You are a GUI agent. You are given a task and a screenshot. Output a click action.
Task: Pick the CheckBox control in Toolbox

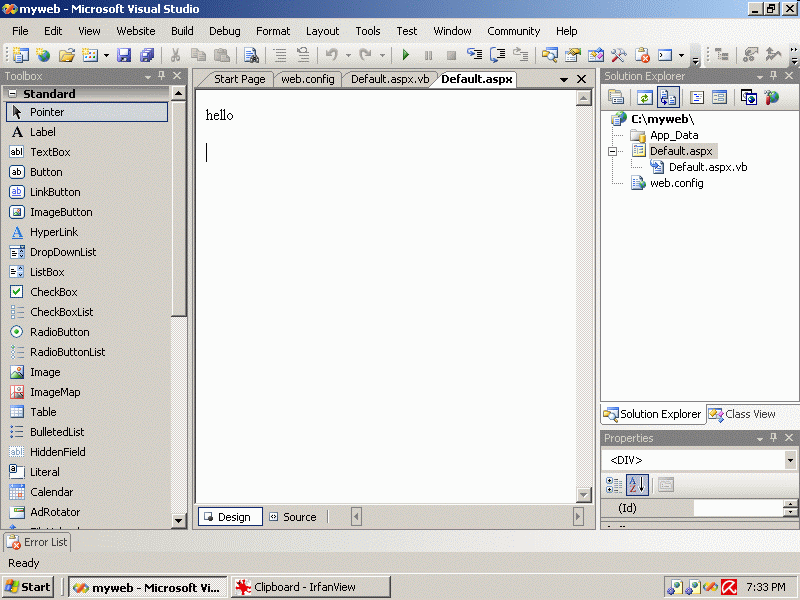53,292
